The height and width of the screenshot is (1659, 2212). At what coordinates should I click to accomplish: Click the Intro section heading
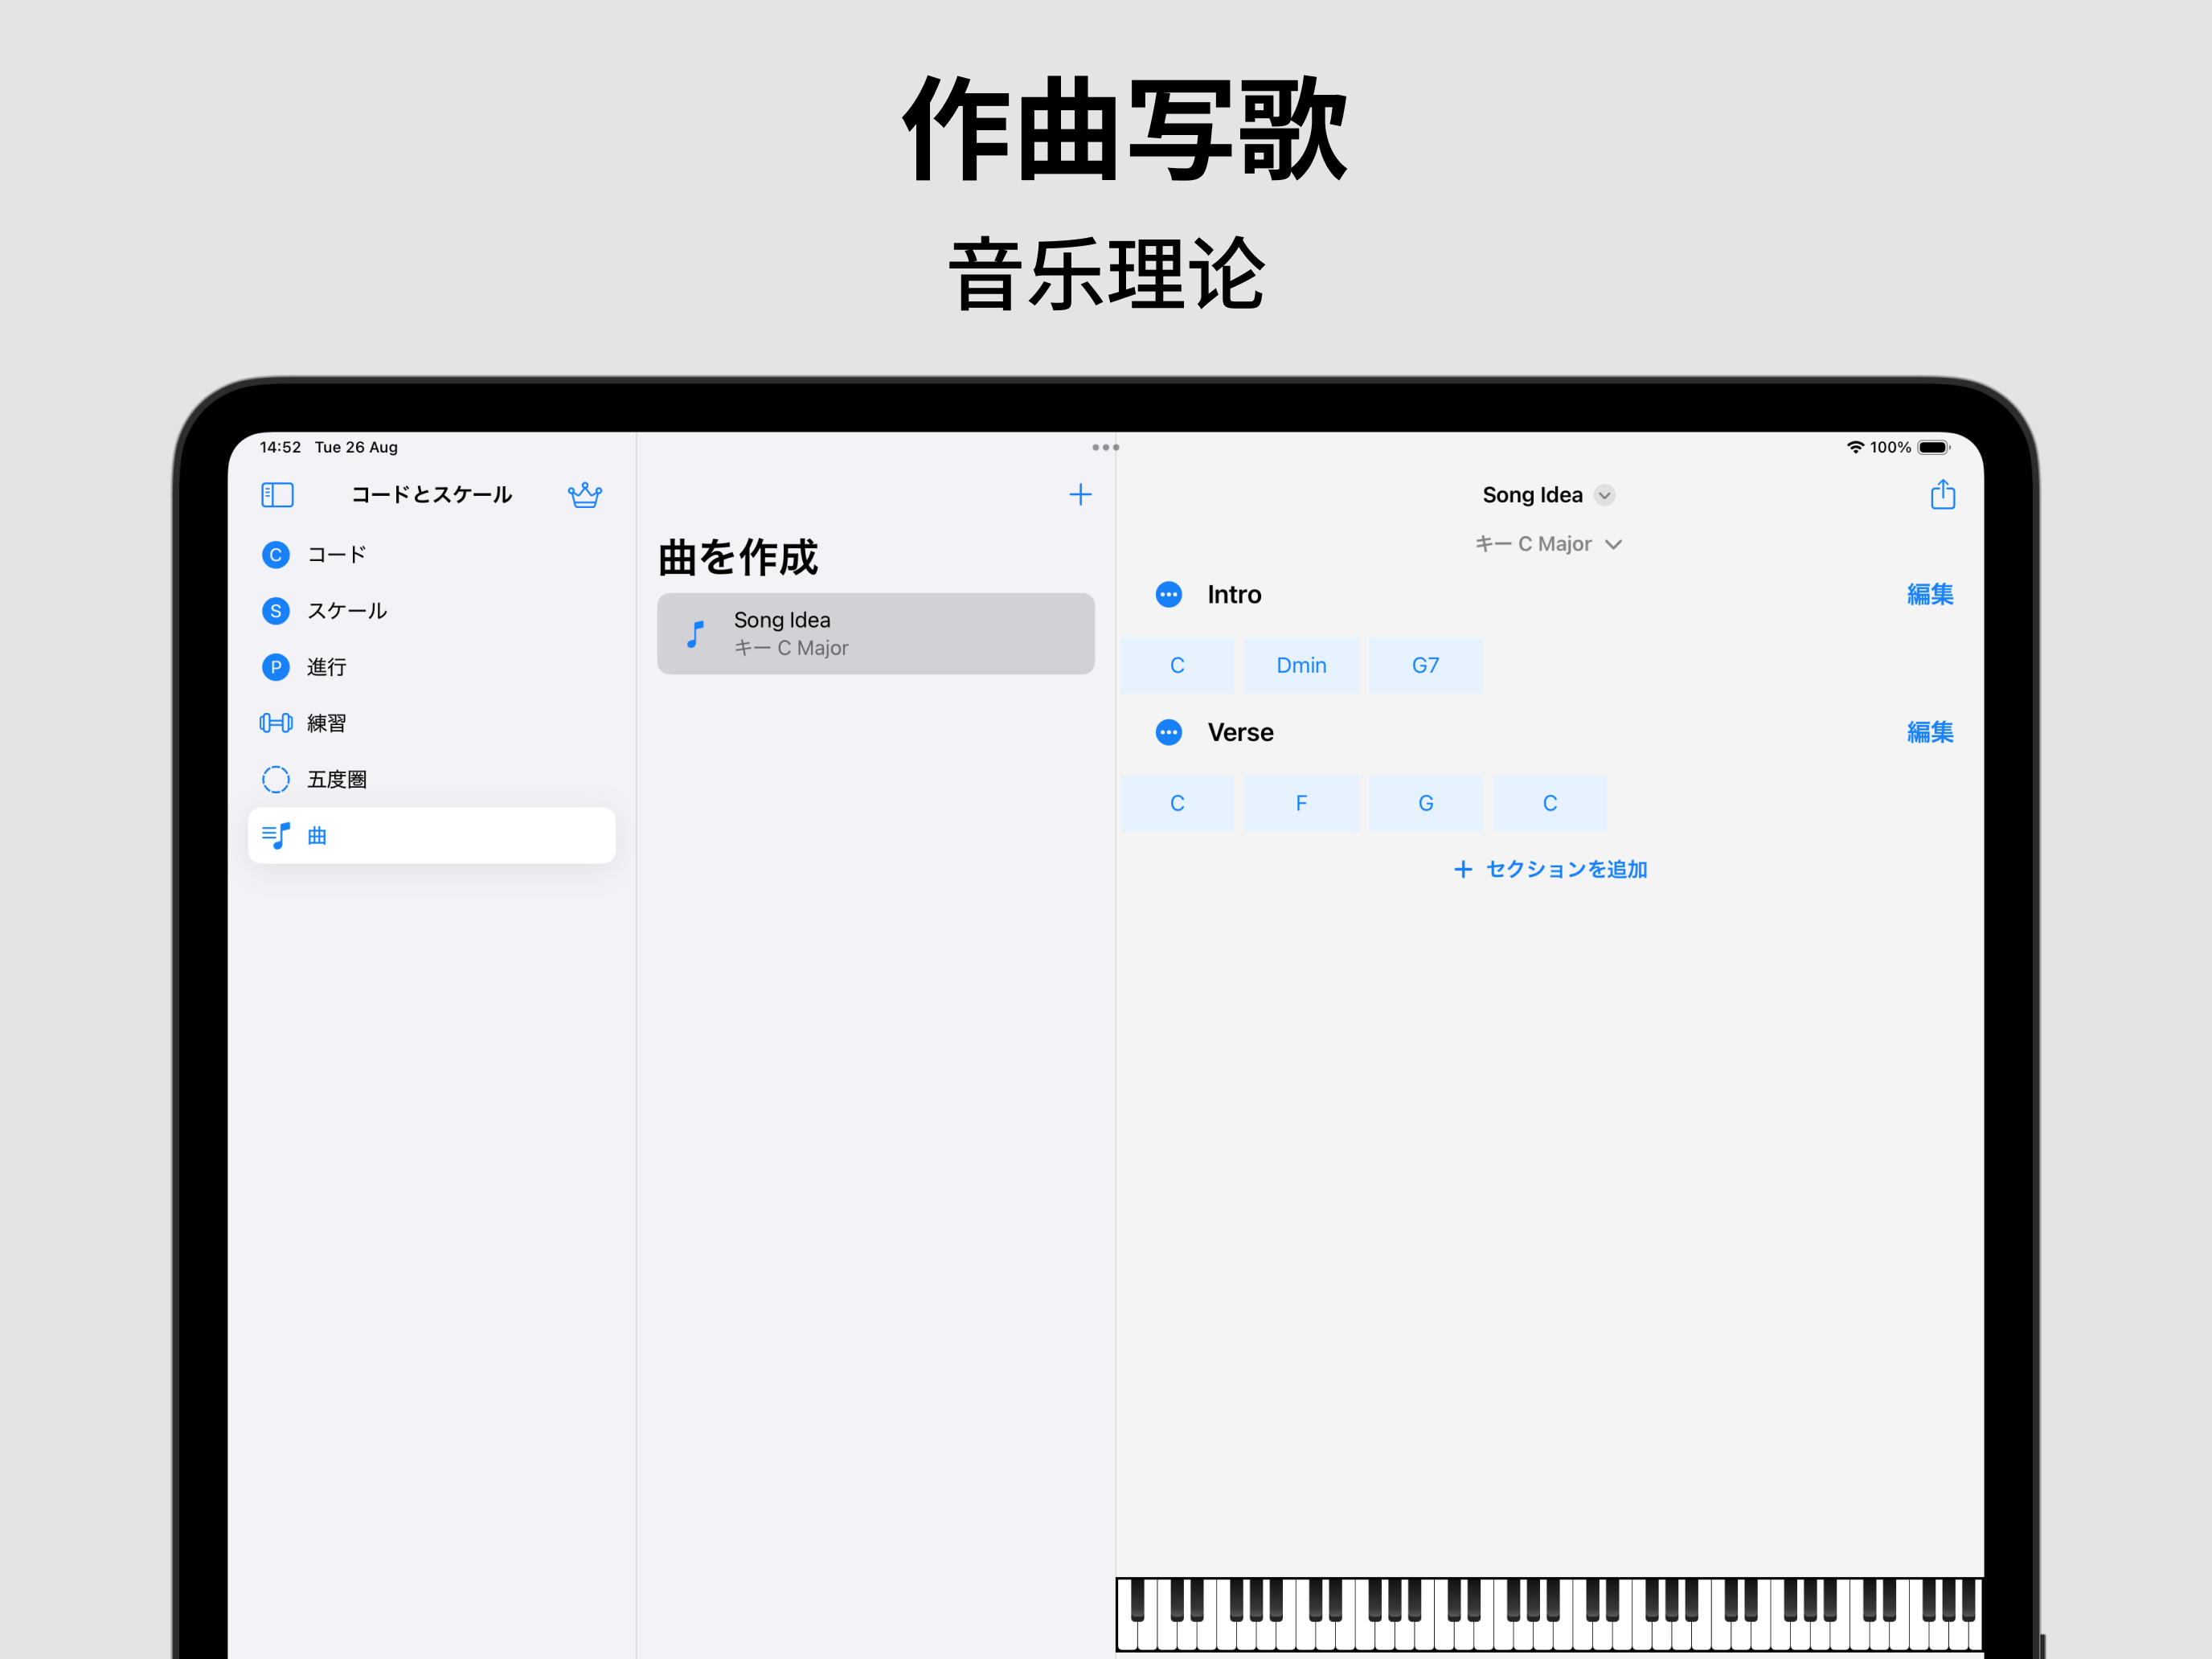(1234, 595)
